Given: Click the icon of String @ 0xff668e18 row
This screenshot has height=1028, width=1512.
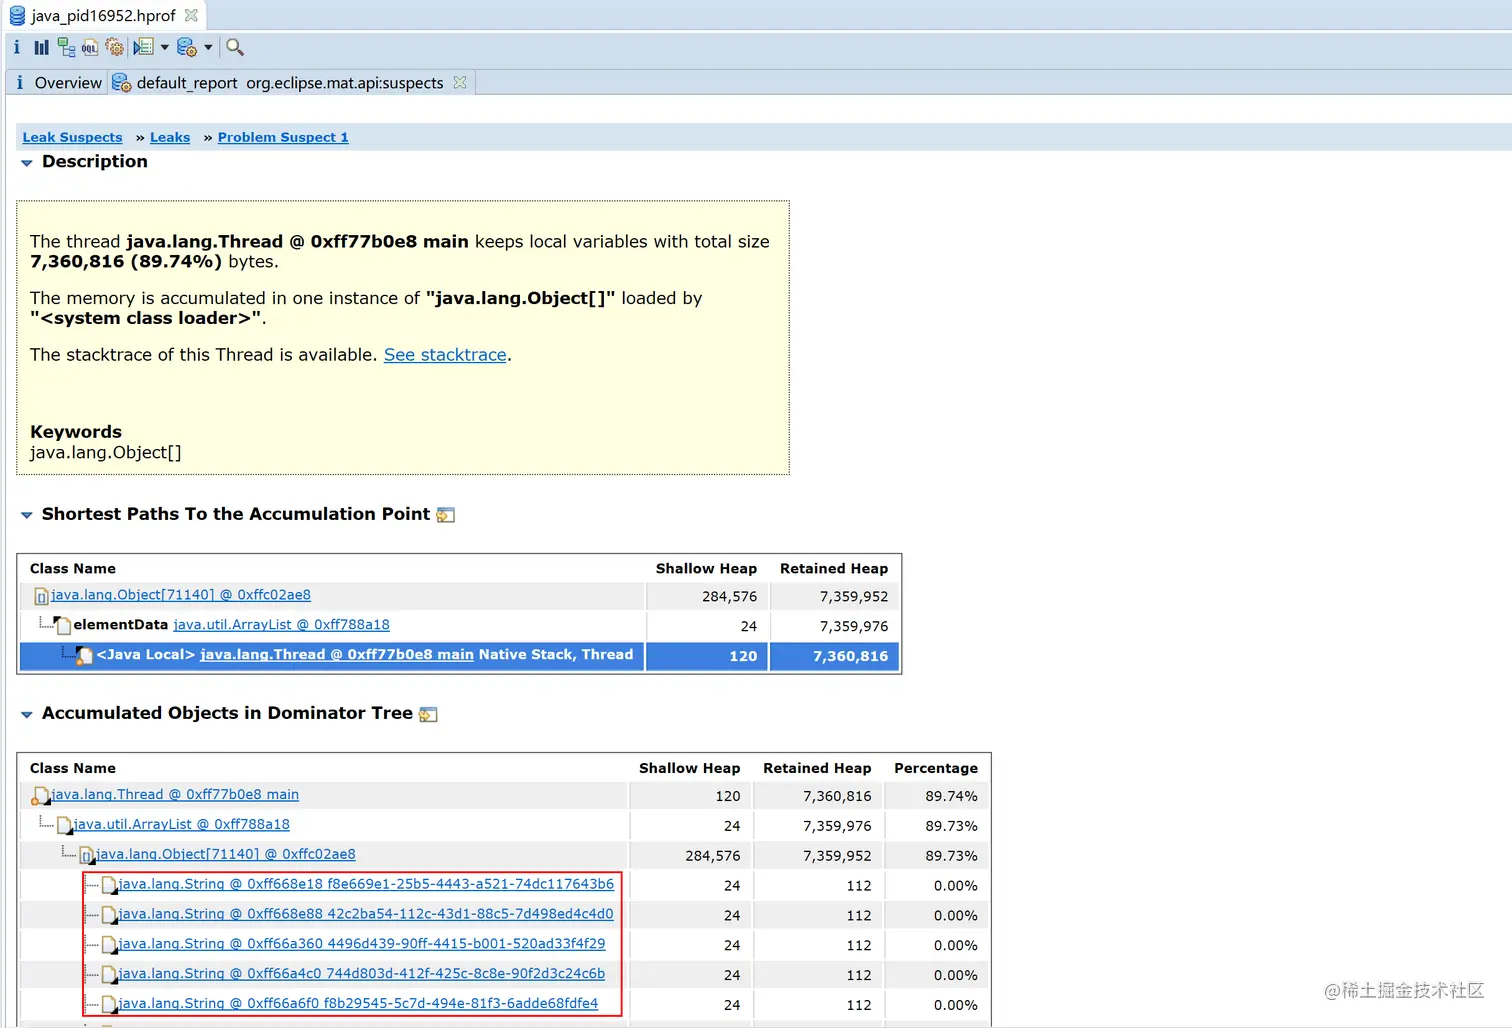Looking at the screenshot, I should [109, 886].
